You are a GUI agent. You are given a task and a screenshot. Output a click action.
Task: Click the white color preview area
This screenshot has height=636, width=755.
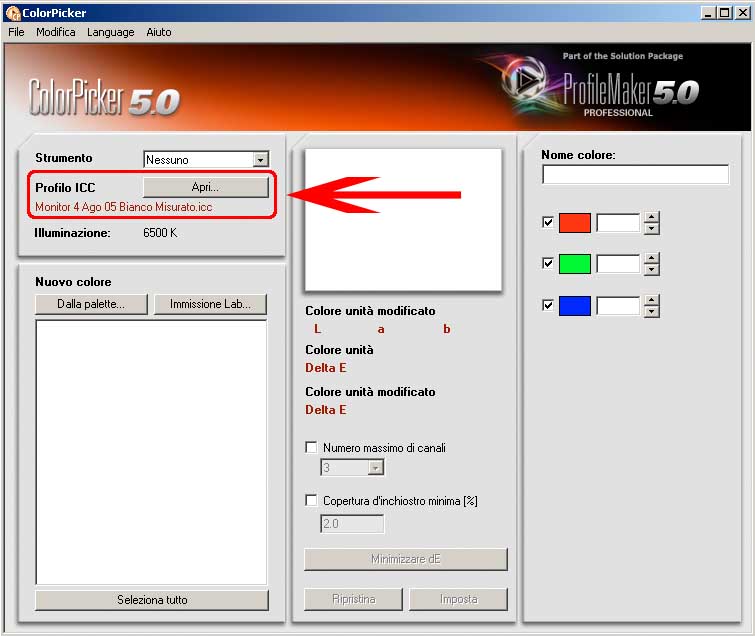coord(403,220)
